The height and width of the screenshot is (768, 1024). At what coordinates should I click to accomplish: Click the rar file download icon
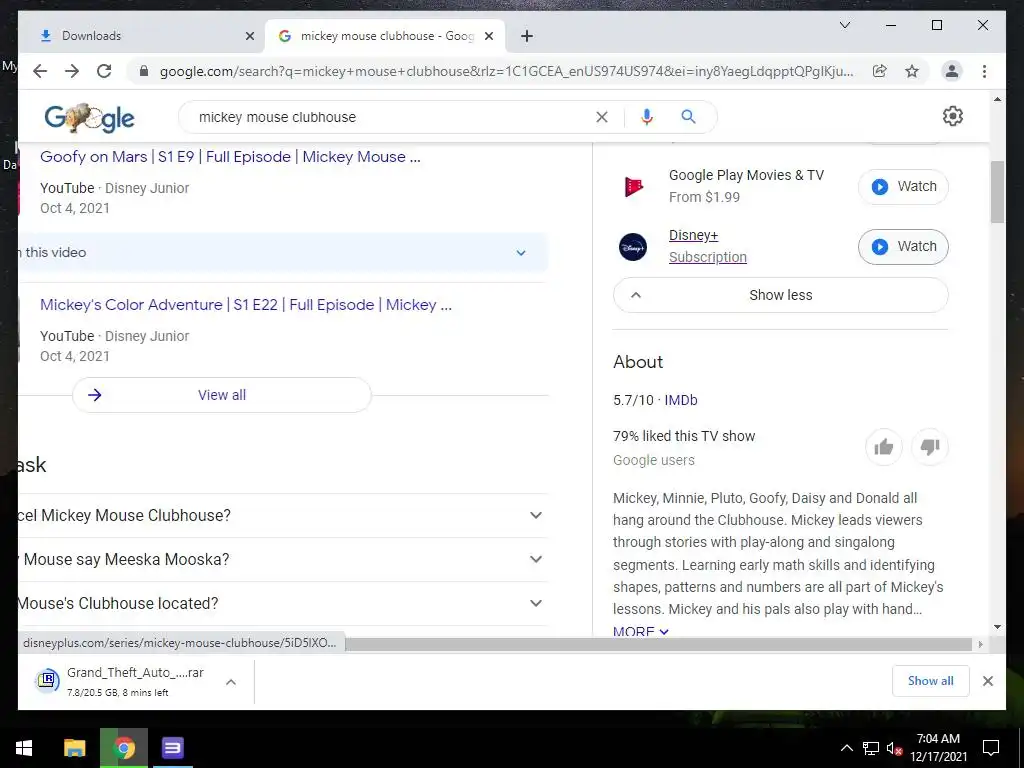(x=47, y=680)
